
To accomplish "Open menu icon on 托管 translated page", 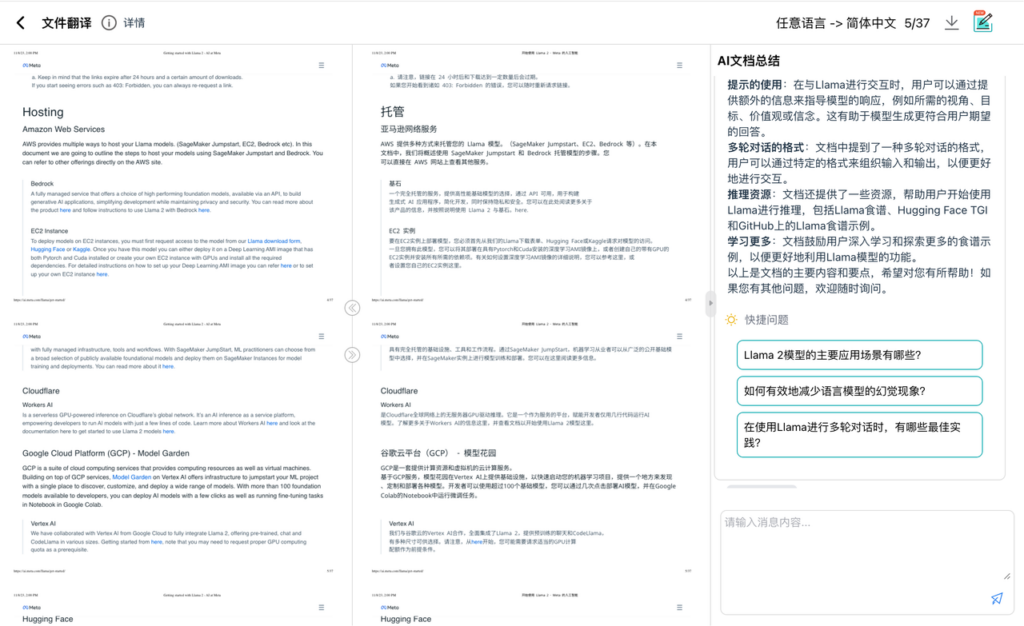I will (x=680, y=65).
